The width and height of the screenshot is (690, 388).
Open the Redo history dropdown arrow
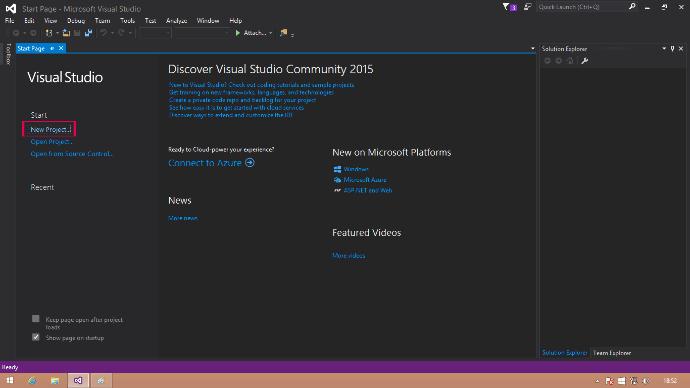pyautogui.click(x=130, y=33)
